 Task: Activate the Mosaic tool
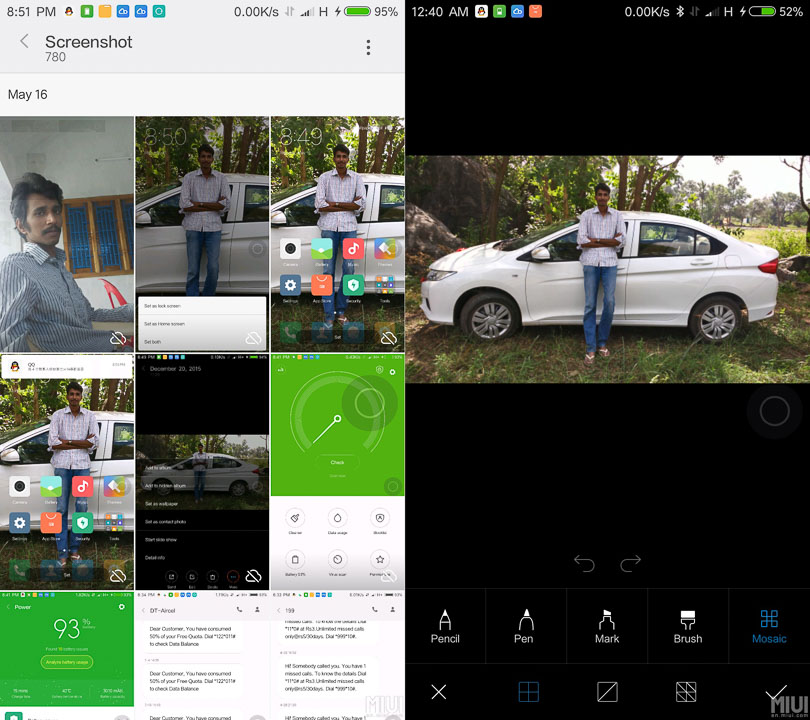pyautogui.click(x=768, y=626)
